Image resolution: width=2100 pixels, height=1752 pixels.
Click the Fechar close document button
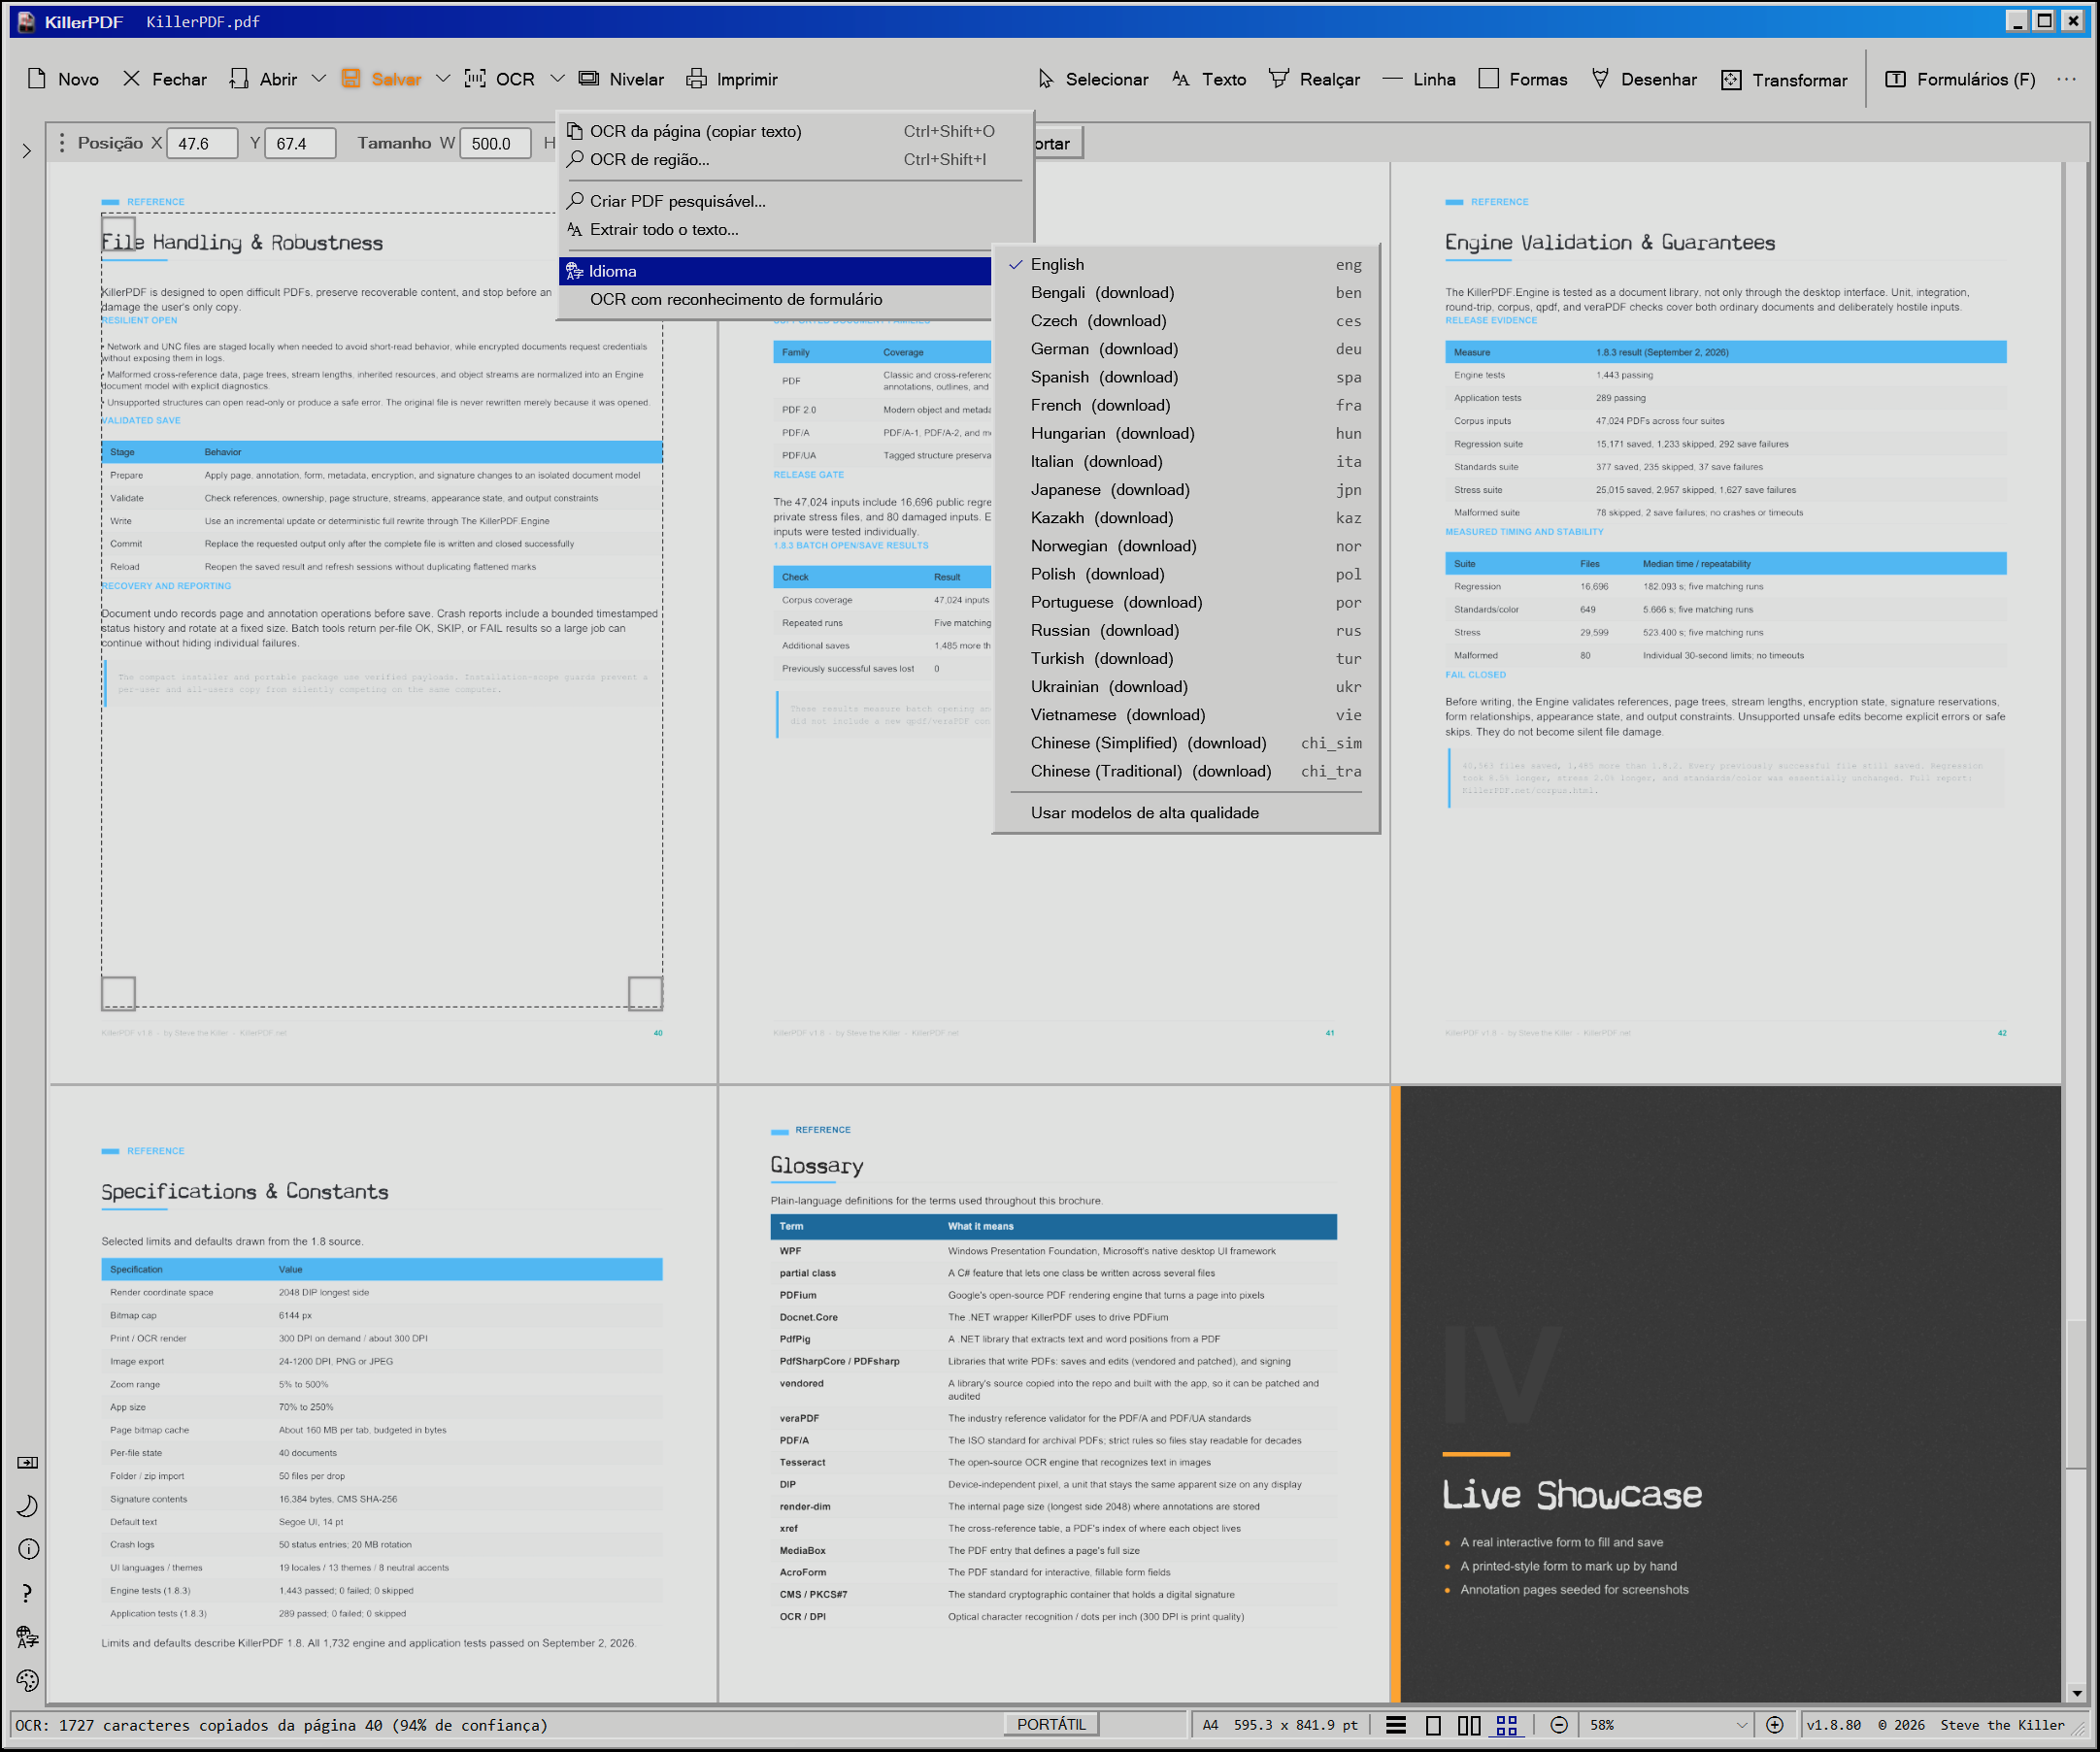pos(165,79)
